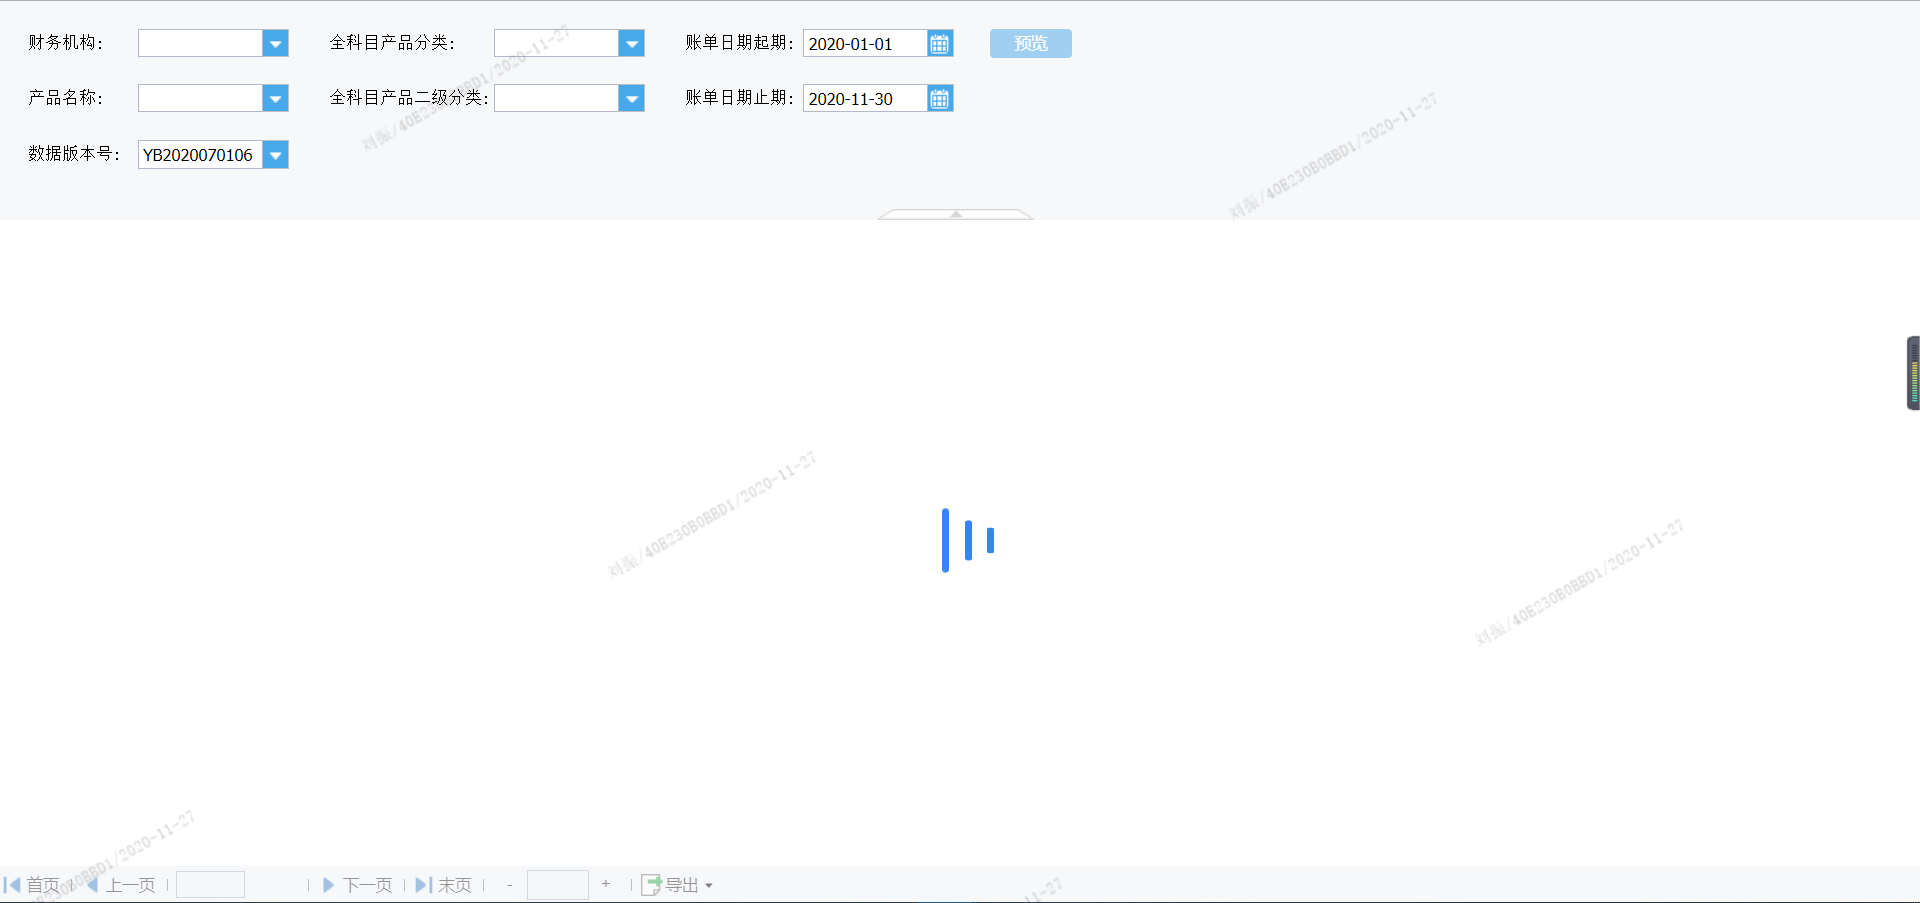Click the 预览 button
Viewport: 1920px width, 903px height.
click(1031, 43)
